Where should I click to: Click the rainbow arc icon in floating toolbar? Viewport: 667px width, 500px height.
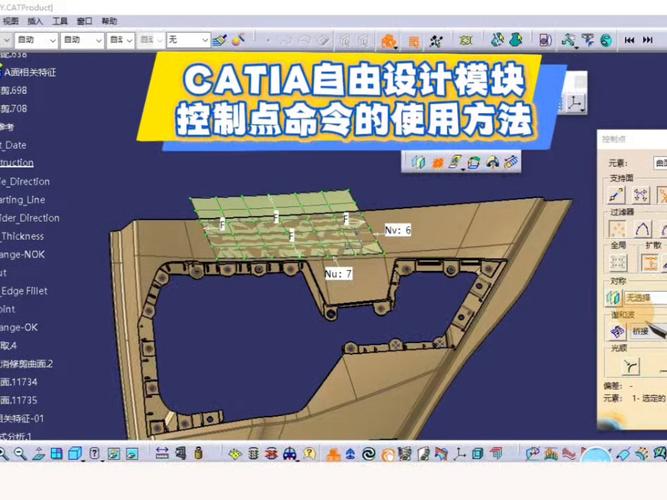point(493,162)
